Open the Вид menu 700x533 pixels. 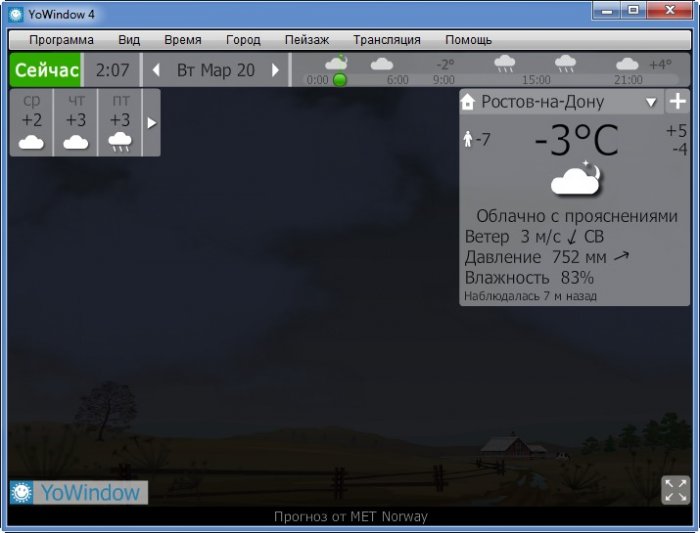[129, 40]
